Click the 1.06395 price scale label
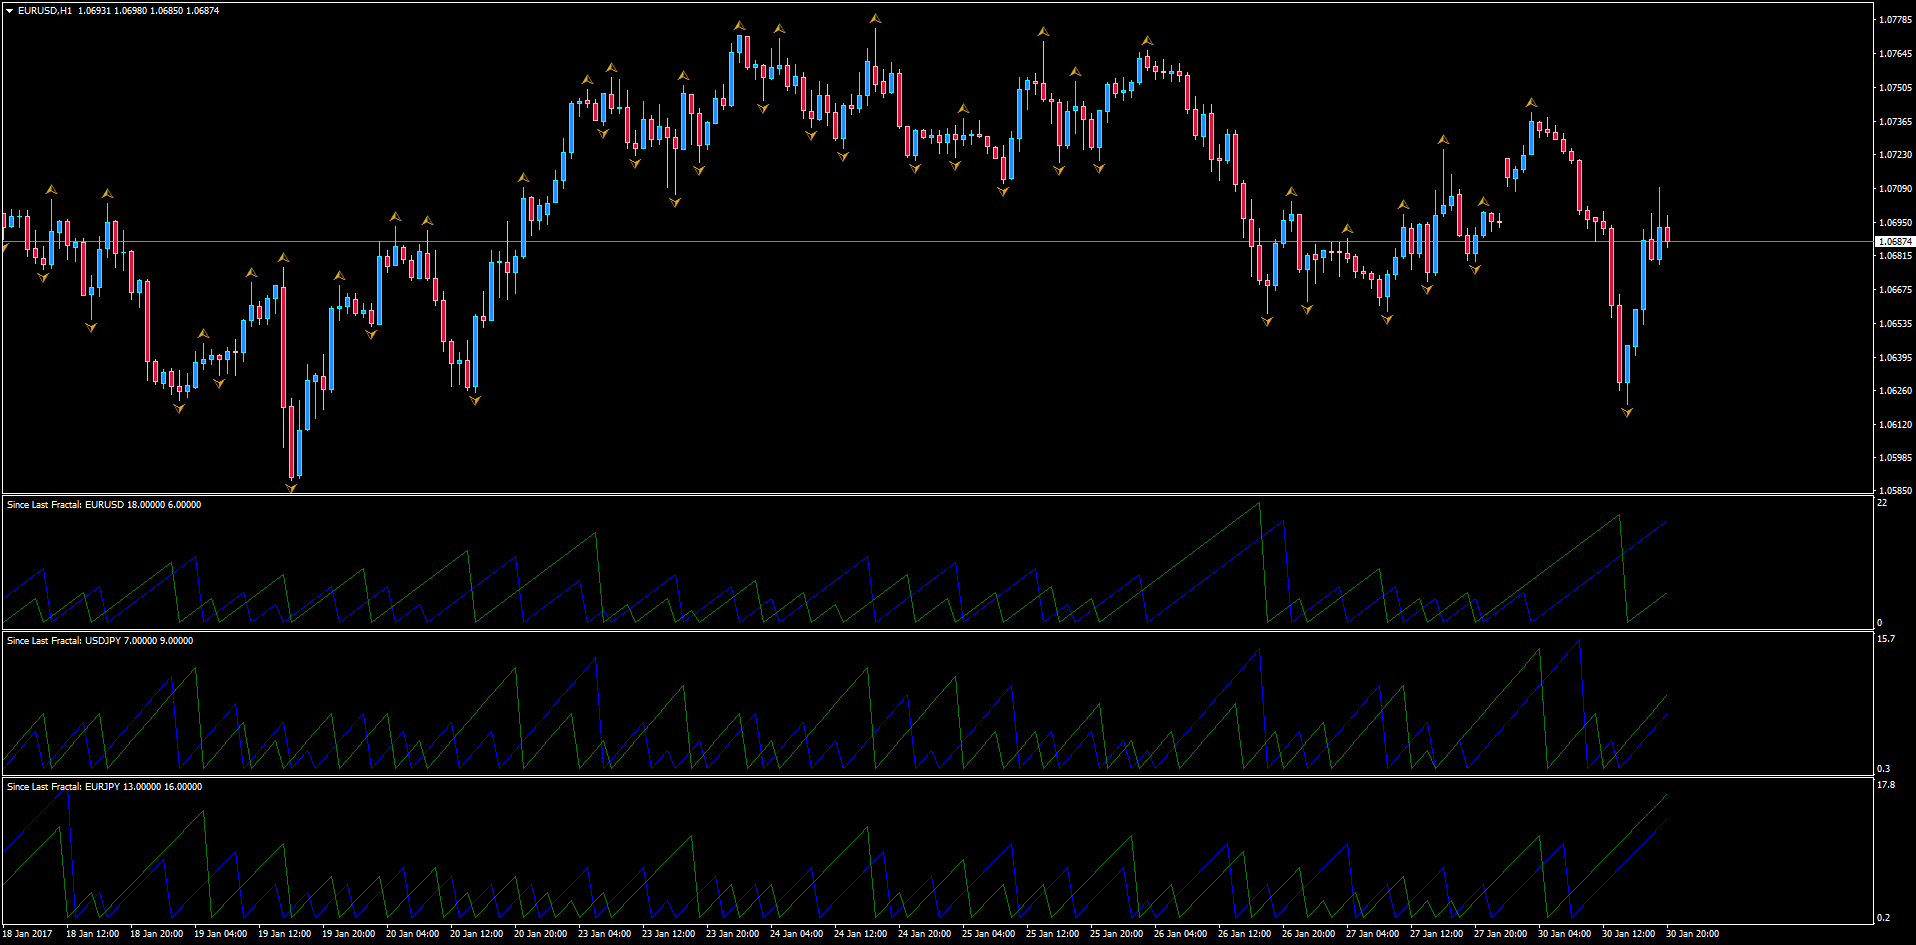The height and width of the screenshot is (945, 1916). (x=1896, y=358)
